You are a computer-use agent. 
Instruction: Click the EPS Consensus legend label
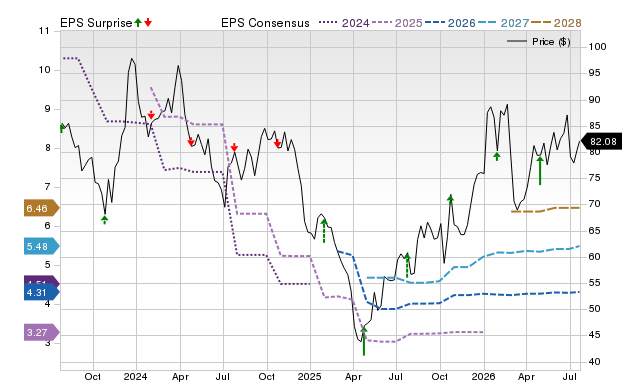pyautogui.click(x=265, y=23)
